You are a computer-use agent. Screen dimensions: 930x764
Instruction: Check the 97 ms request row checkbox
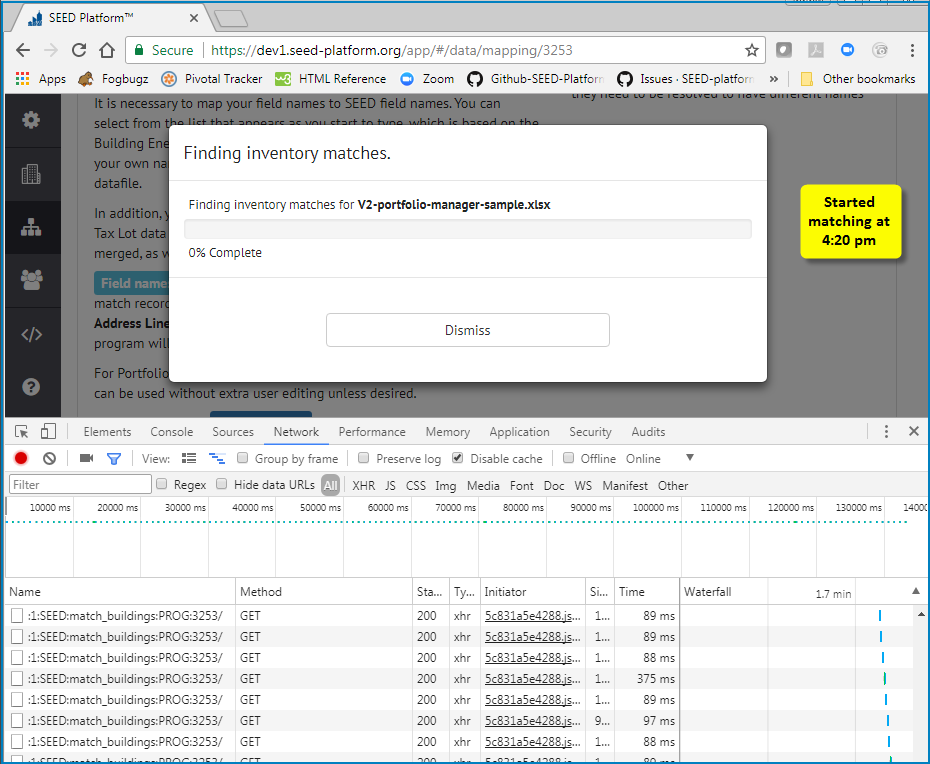coord(17,721)
